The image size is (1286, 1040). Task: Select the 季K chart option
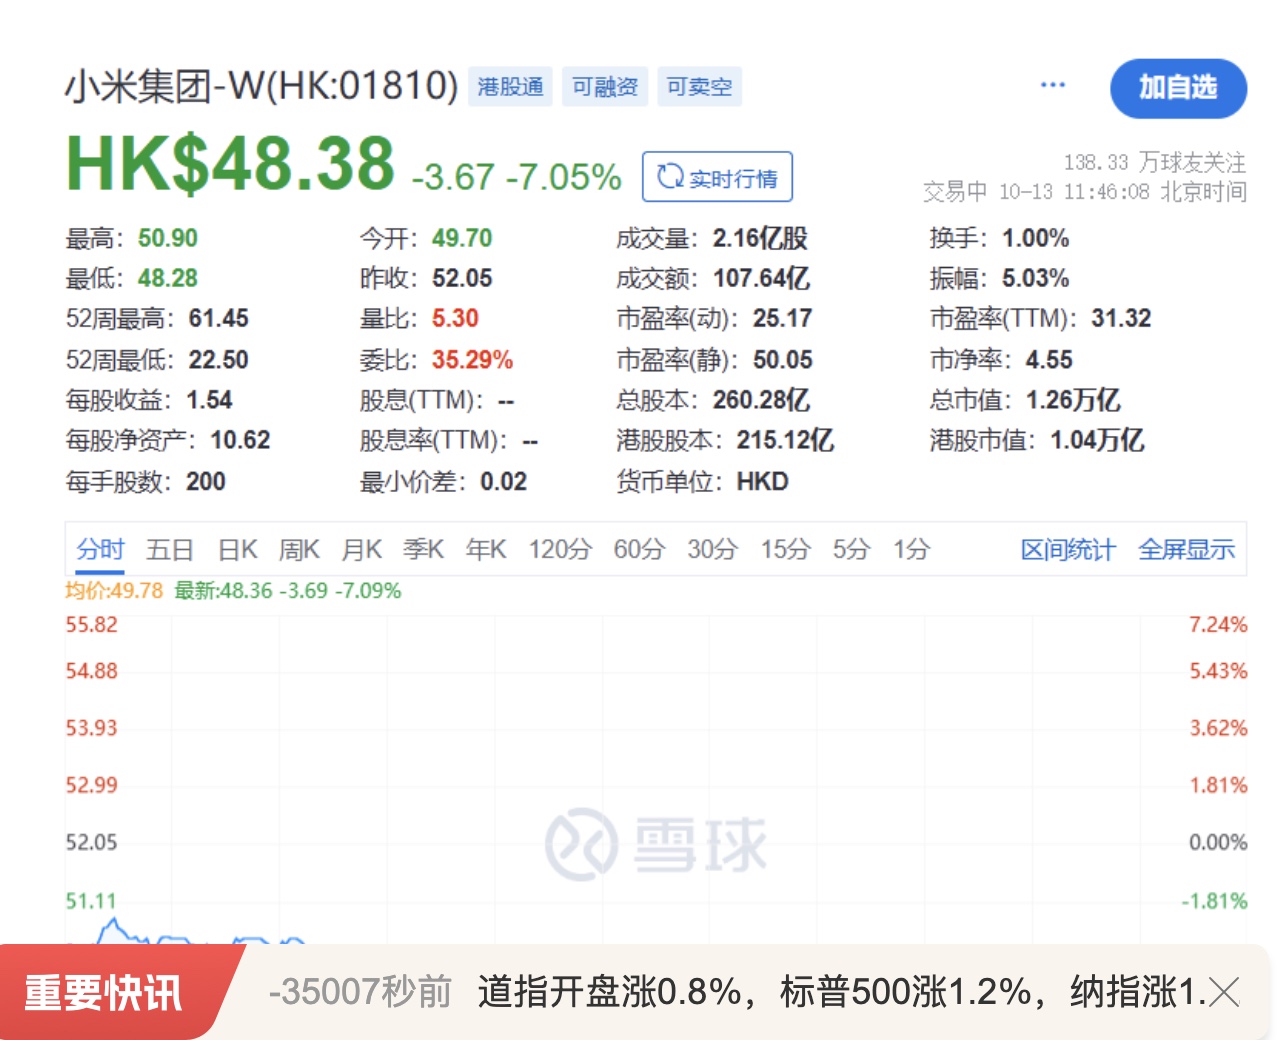tap(423, 549)
